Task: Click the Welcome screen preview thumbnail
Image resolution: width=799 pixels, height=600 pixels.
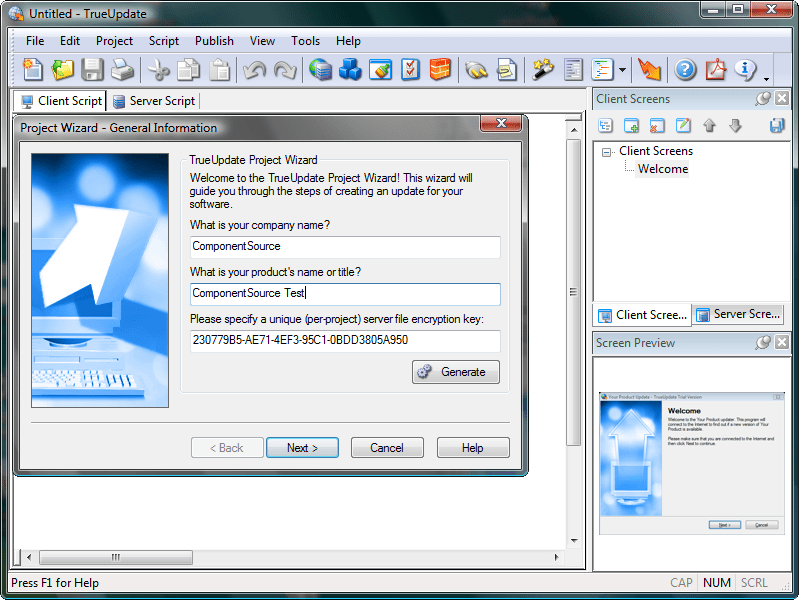Action: [692, 463]
